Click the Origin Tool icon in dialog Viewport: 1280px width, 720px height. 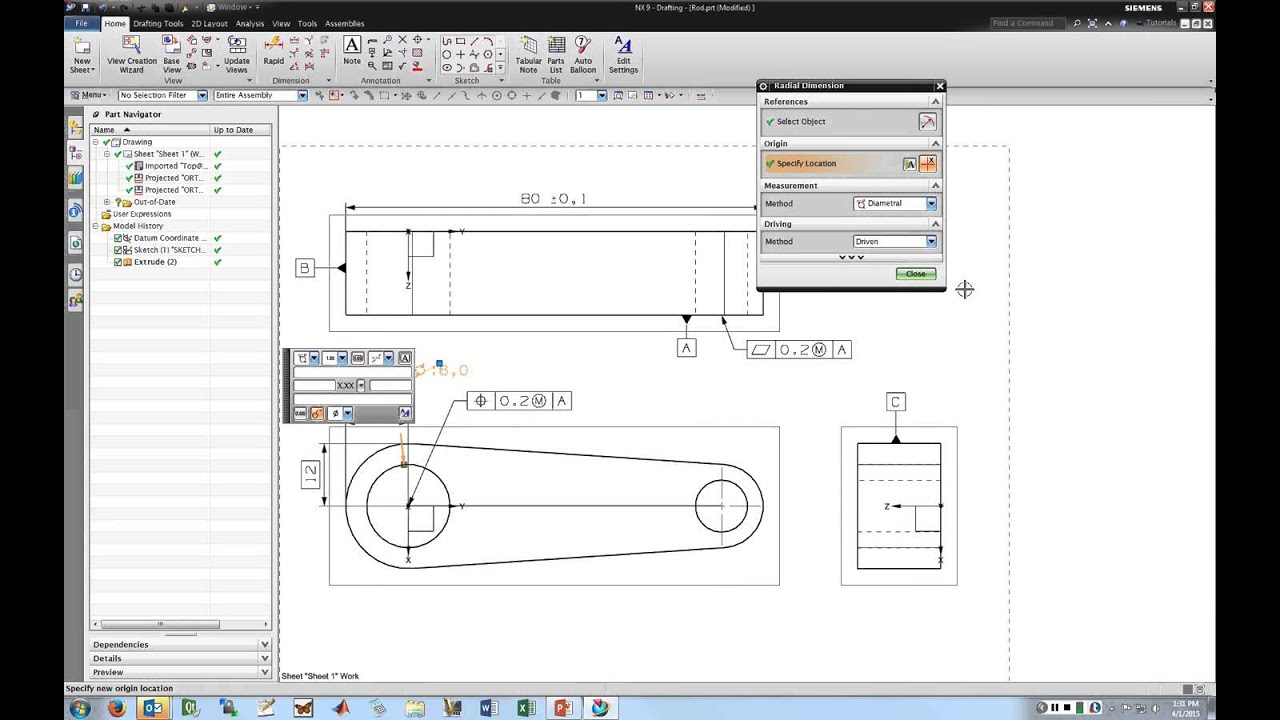point(910,163)
